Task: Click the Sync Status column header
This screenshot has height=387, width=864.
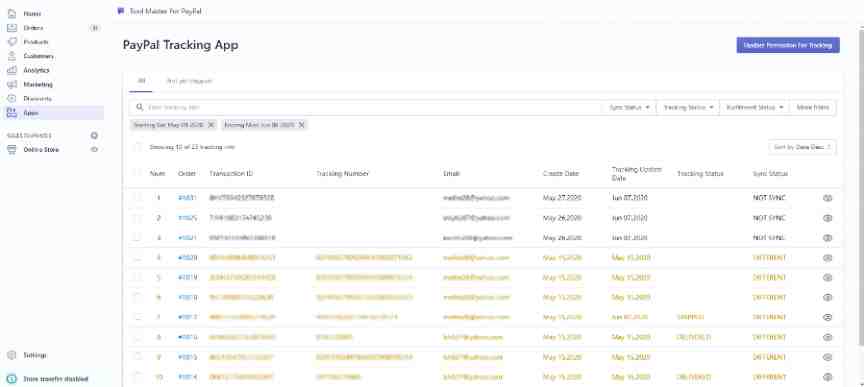Action: 770,174
